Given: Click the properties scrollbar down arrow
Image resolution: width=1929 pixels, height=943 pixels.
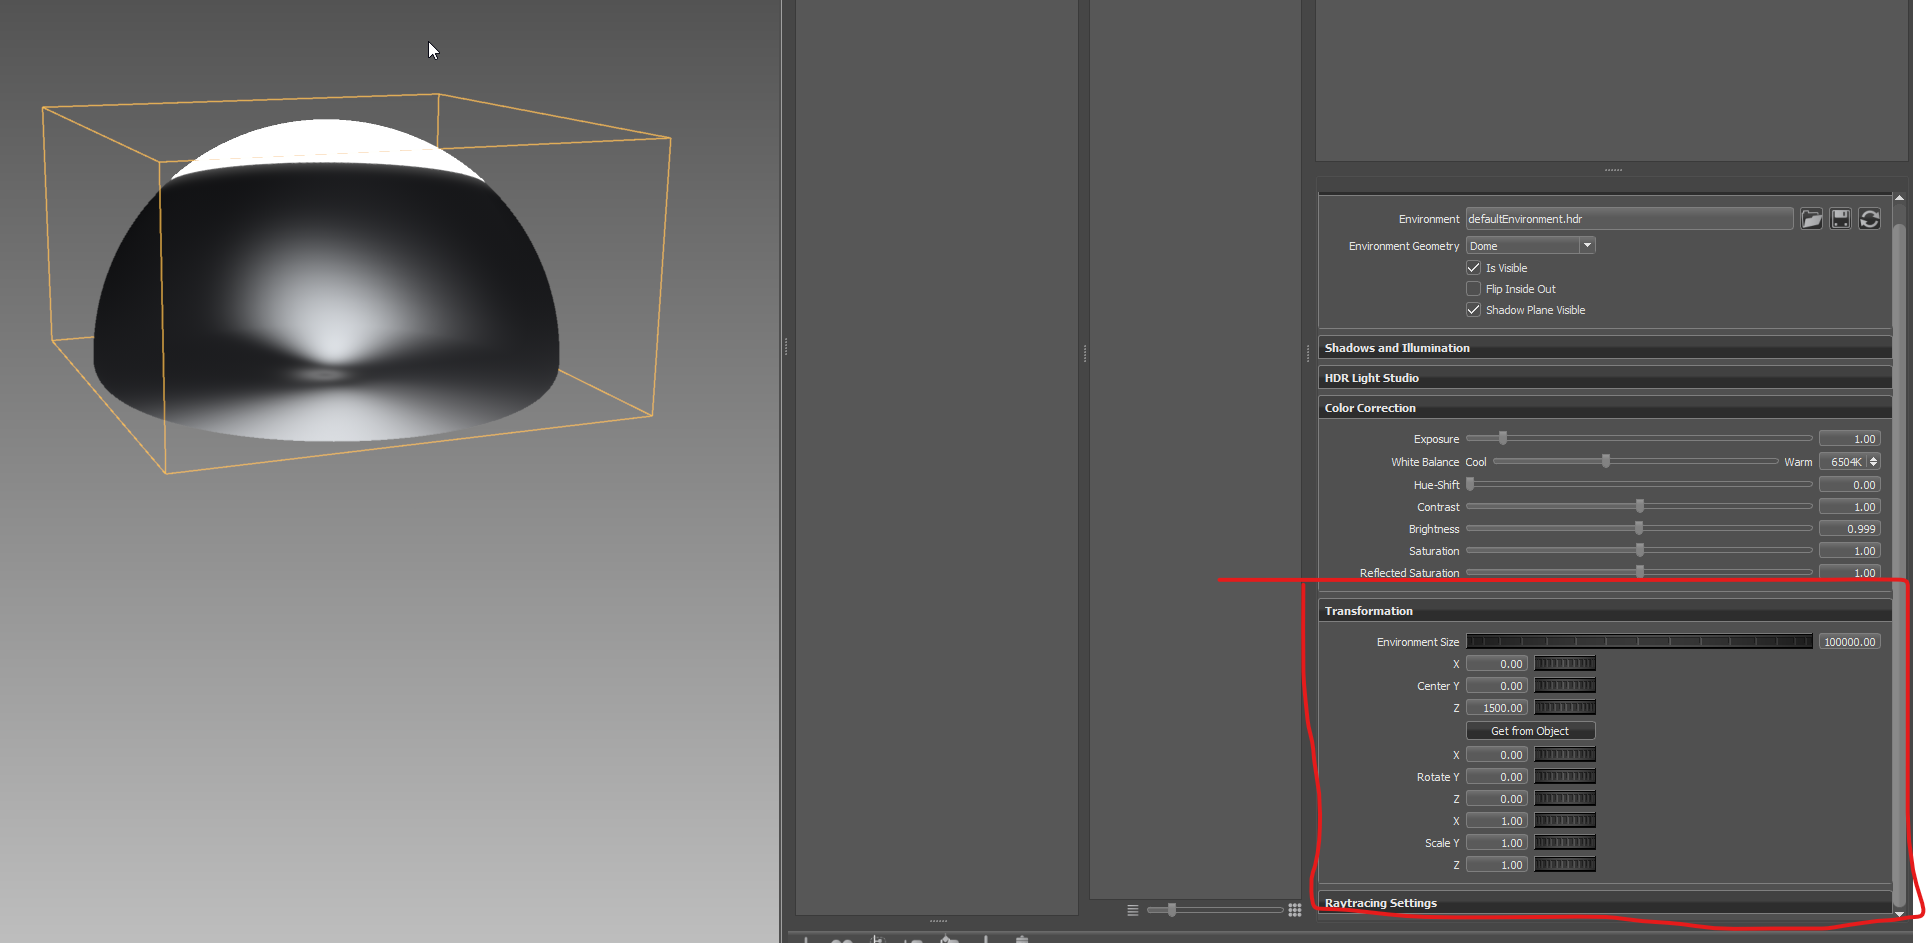Looking at the screenshot, I should [x=1899, y=913].
